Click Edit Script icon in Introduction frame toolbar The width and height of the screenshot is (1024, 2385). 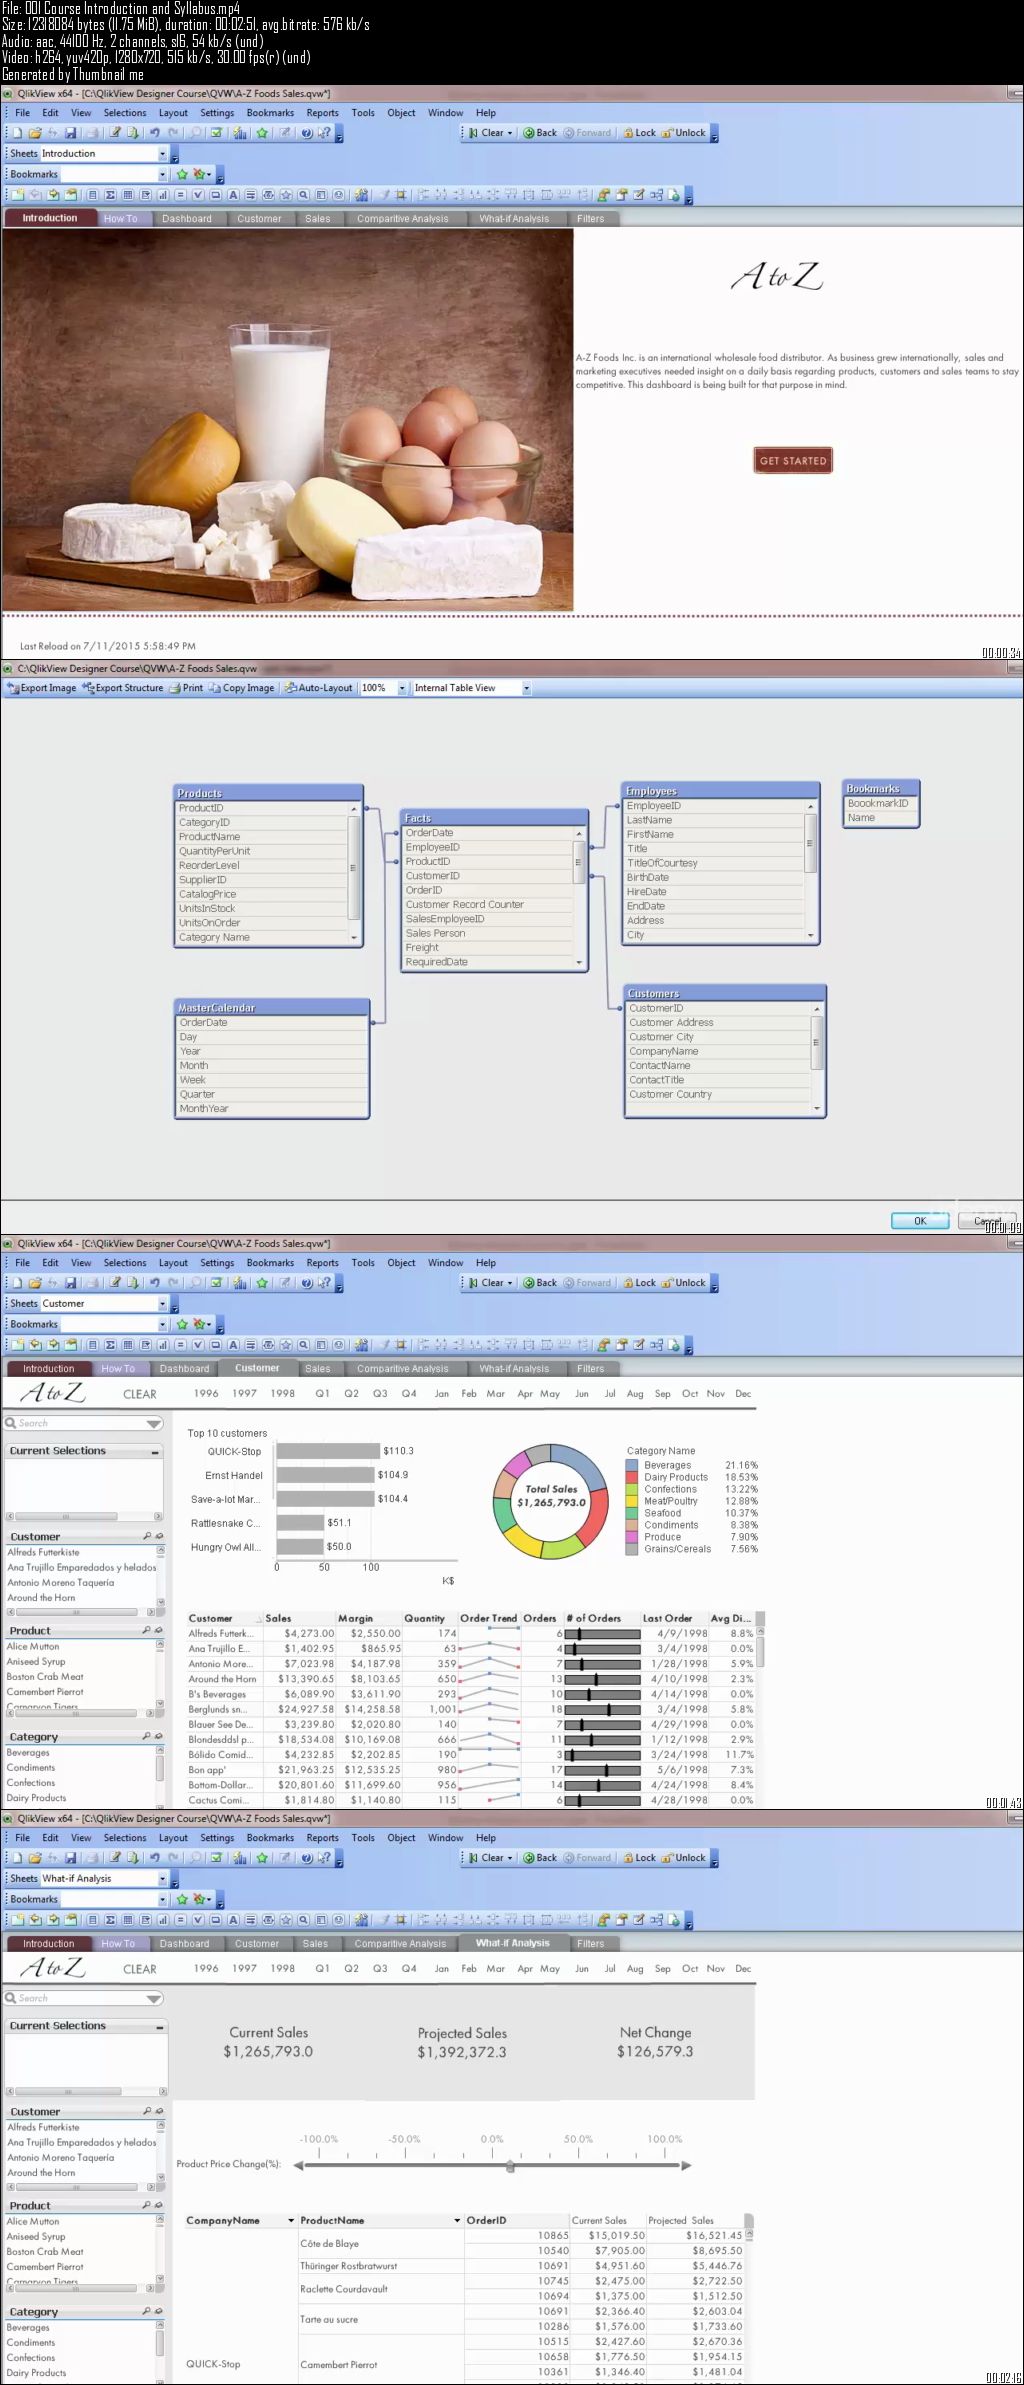click(x=115, y=133)
